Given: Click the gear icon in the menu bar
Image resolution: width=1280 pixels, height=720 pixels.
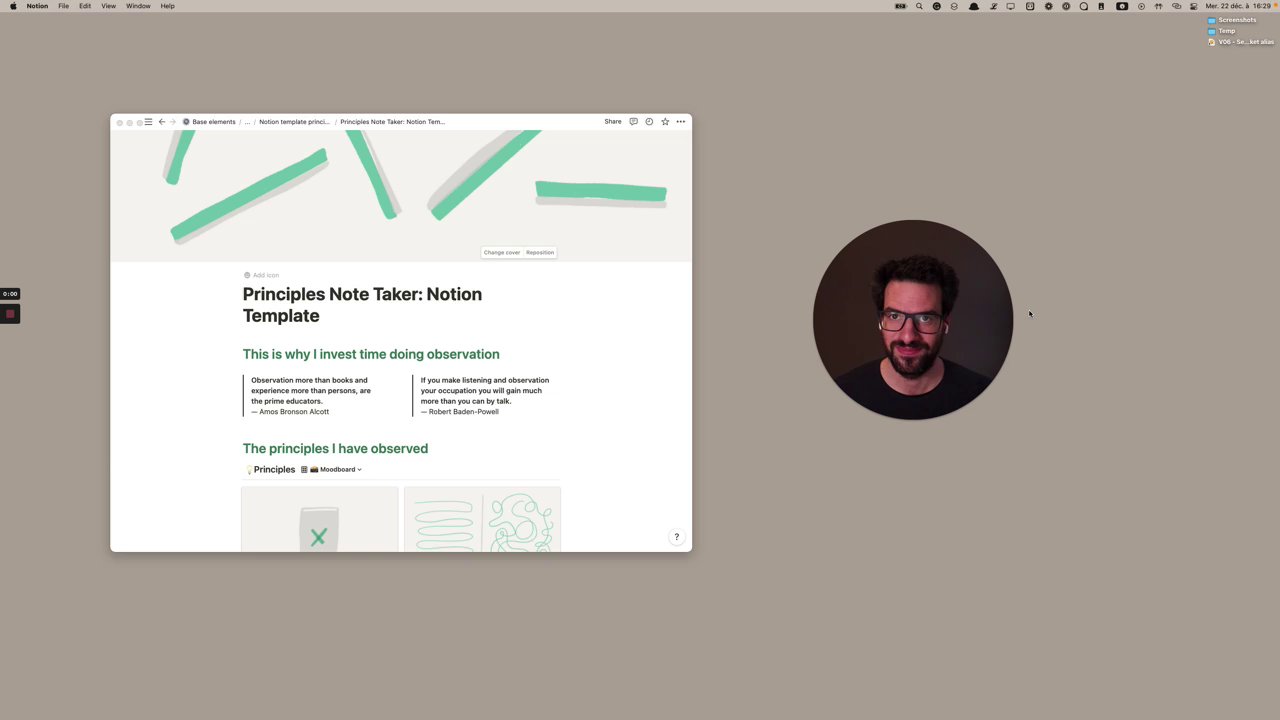Looking at the screenshot, I should [x=1048, y=6].
